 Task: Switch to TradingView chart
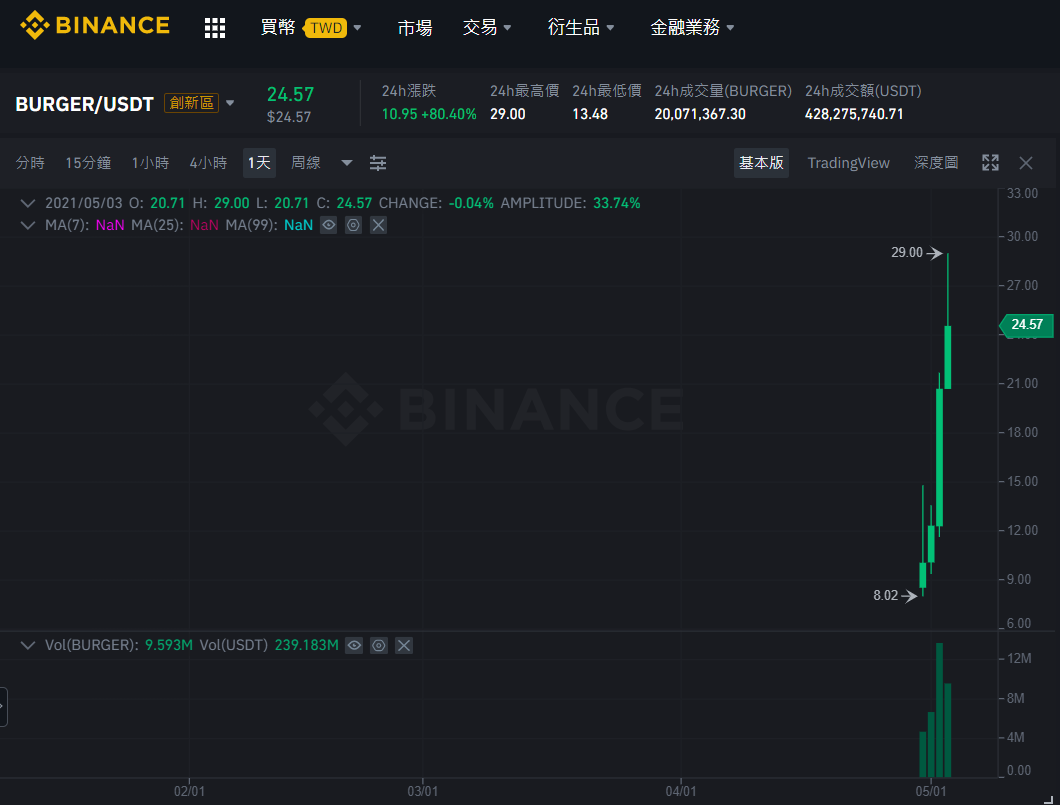click(x=848, y=163)
